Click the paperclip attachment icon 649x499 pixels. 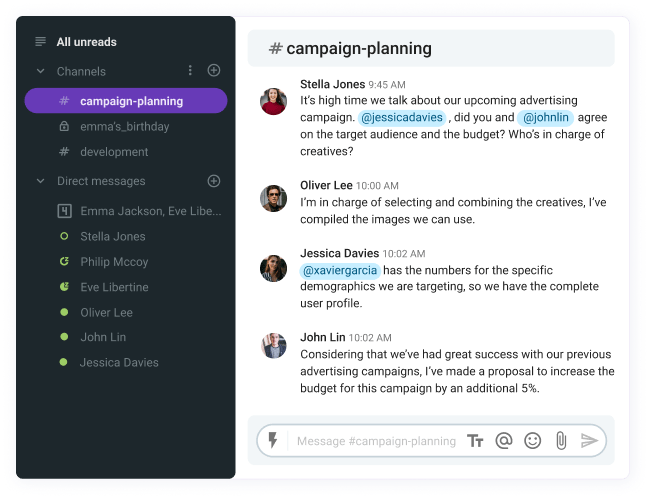click(x=561, y=441)
